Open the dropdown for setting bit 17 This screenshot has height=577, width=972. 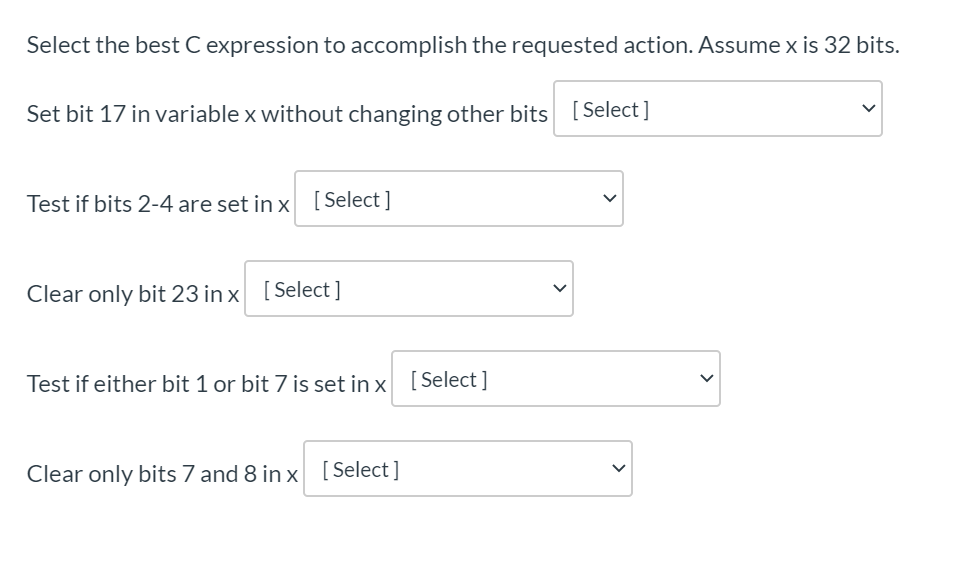point(717,109)
